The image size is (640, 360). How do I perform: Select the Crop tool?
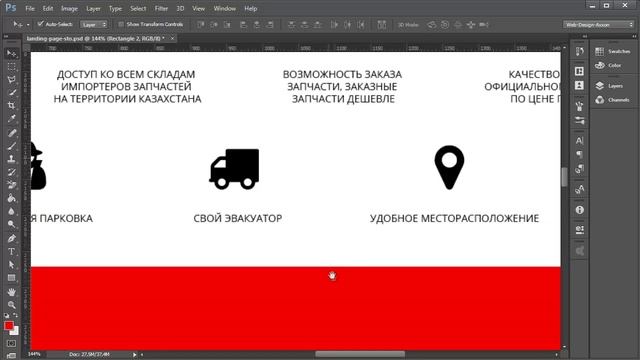pos(11,105)
